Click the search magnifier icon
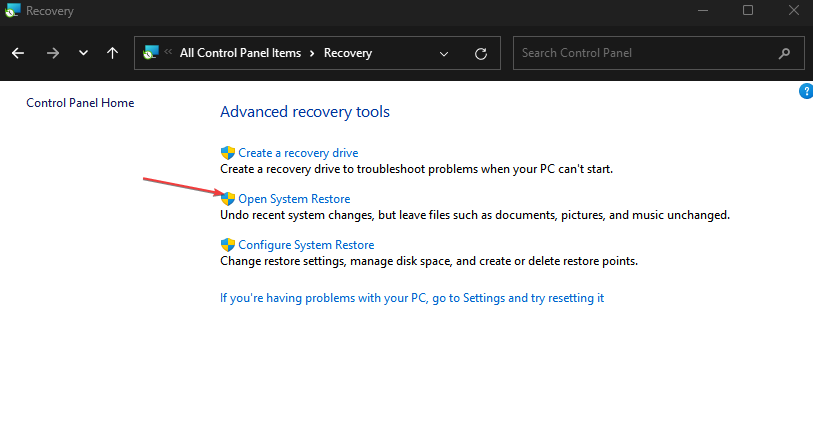Image resolution: width=813 pixels, height=445 pixels. click(x=785, y=53)
